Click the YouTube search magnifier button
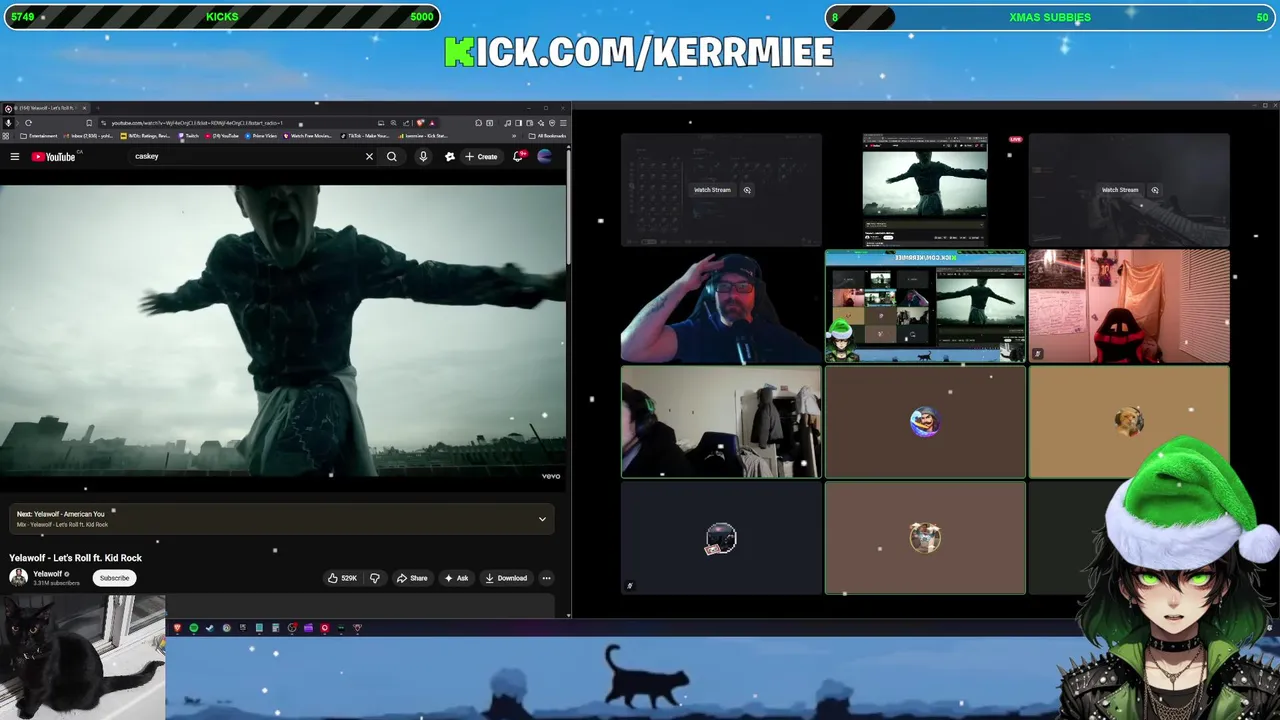1280x720 pixels. 392,156
